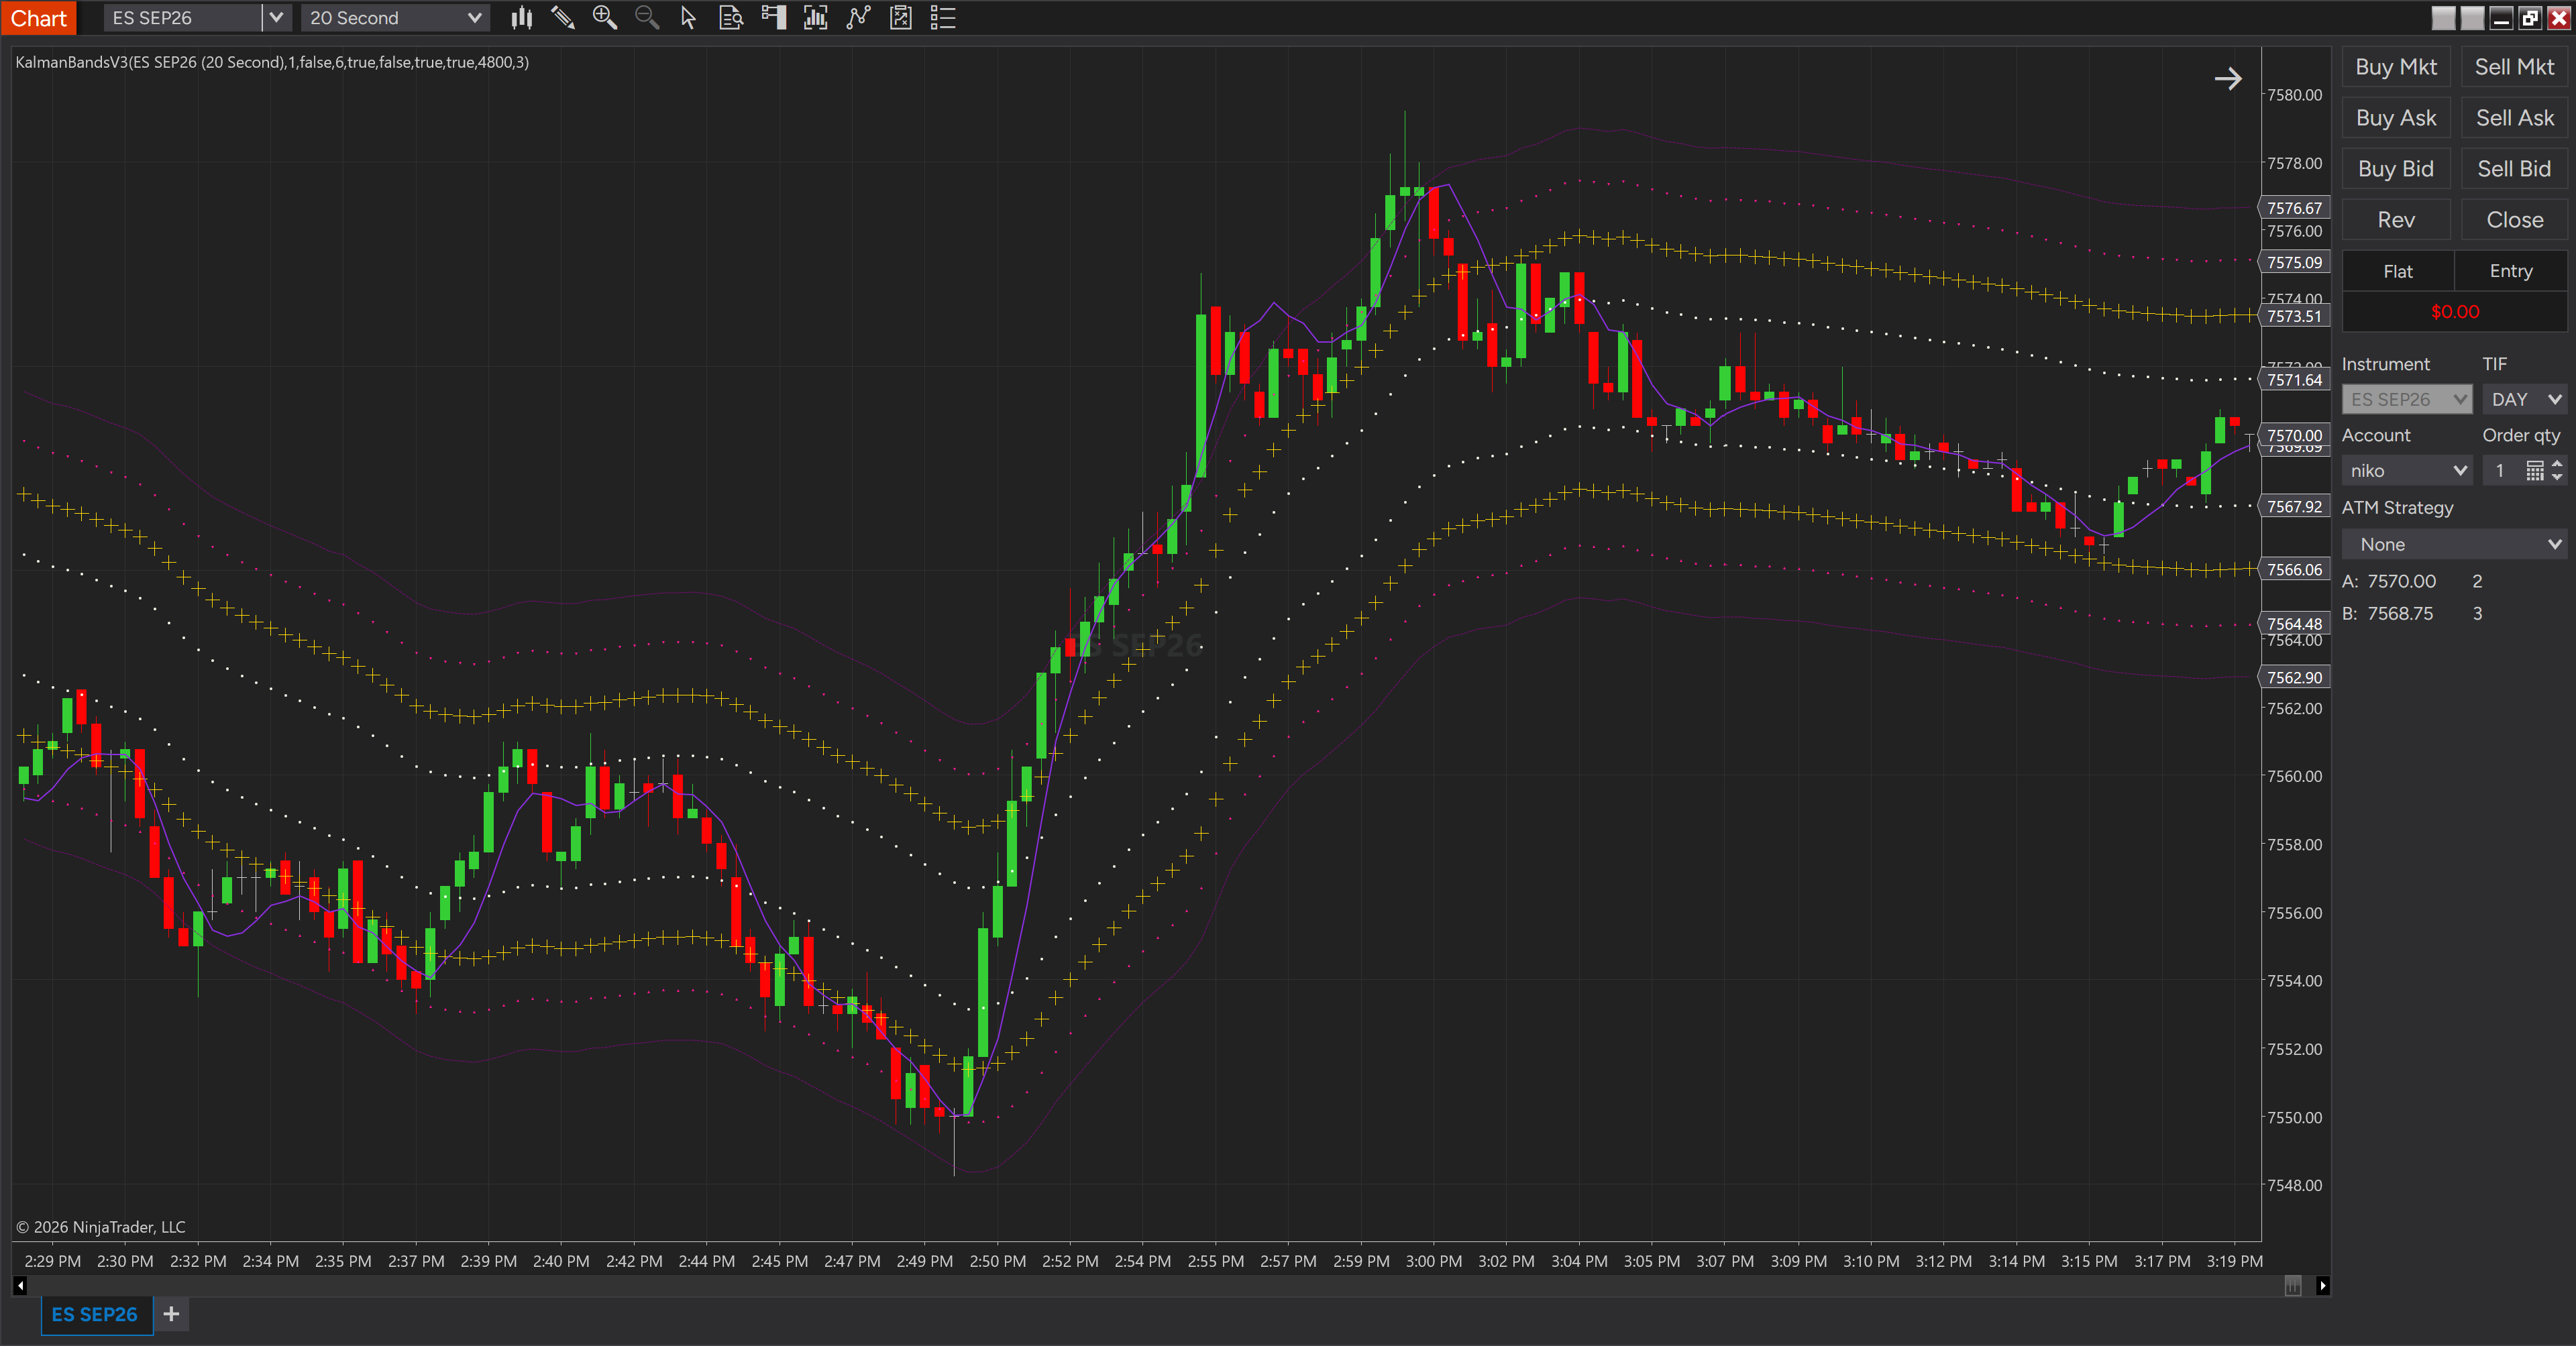
Task: Click the 7580.00 price axis label
Action: pyautogui.click(x=2294, y=95)
